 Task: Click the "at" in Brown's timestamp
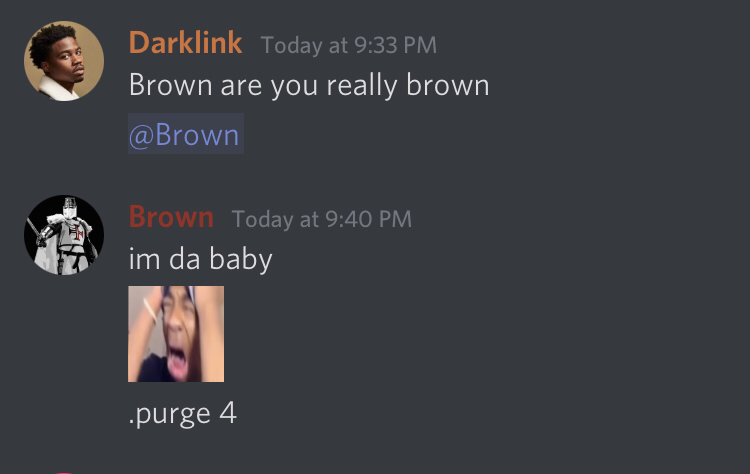tap(309, 220)
